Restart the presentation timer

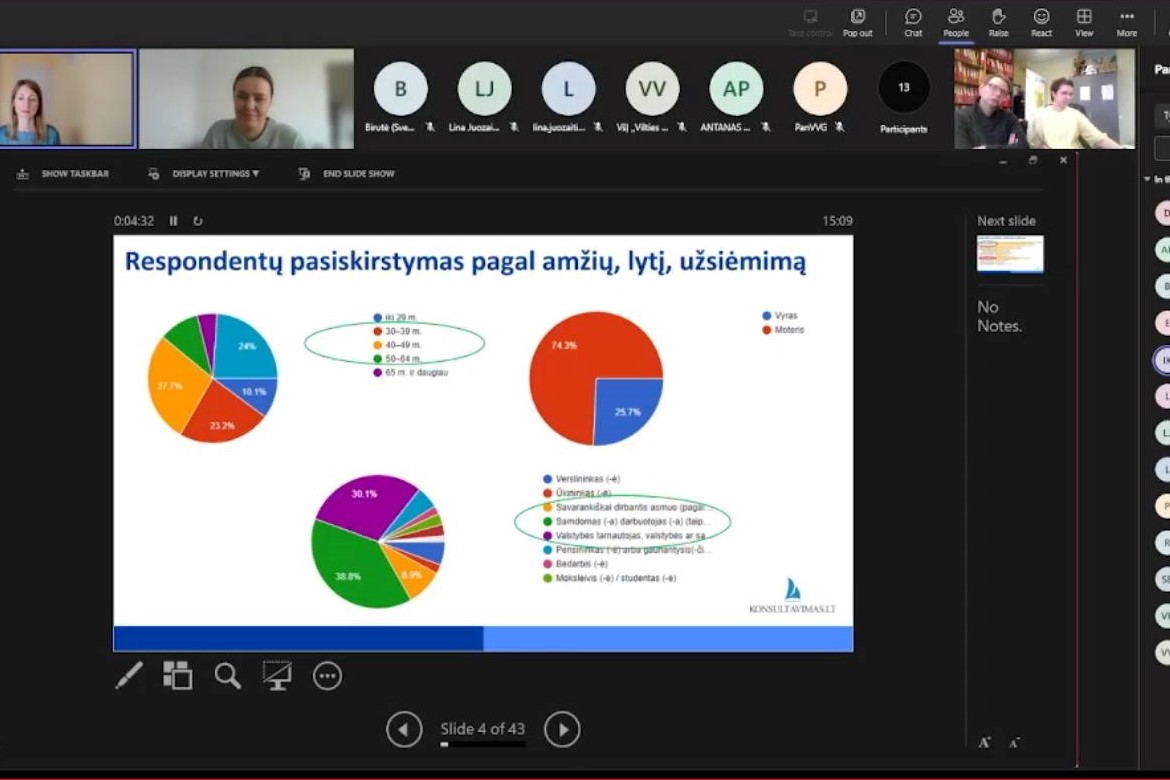coord(198,221)
